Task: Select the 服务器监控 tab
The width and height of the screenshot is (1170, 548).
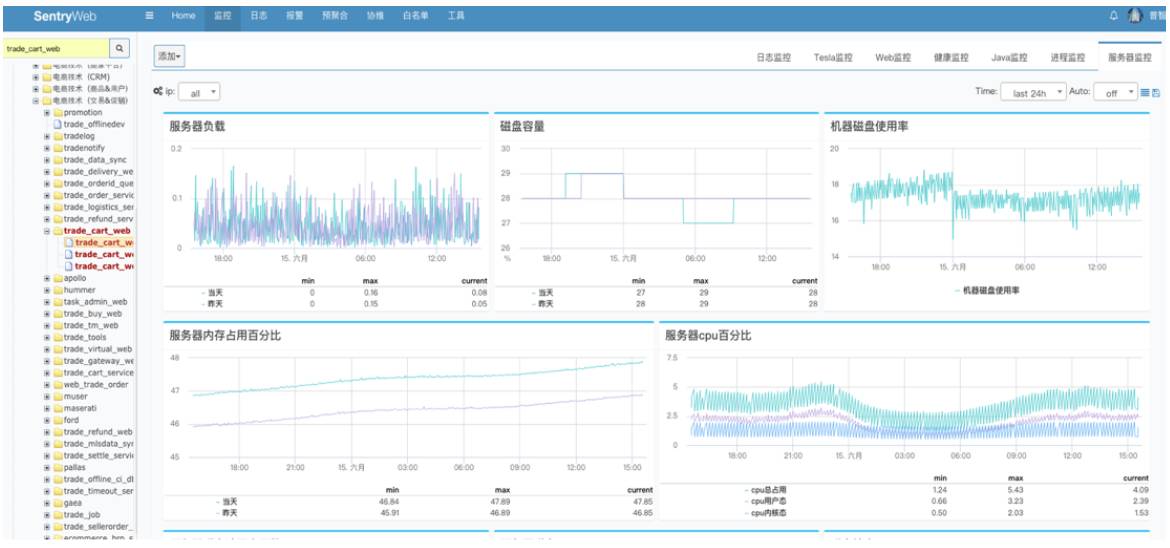Action: tap(1130, 57)
